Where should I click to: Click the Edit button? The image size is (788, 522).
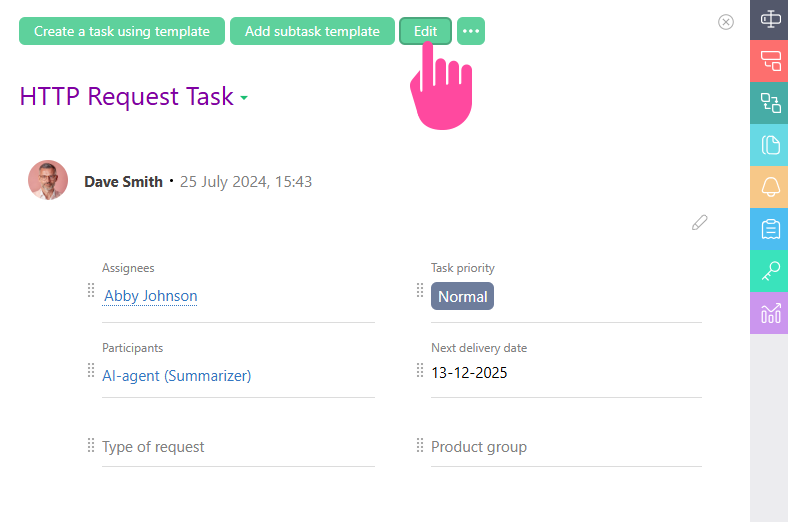point(425,31)
